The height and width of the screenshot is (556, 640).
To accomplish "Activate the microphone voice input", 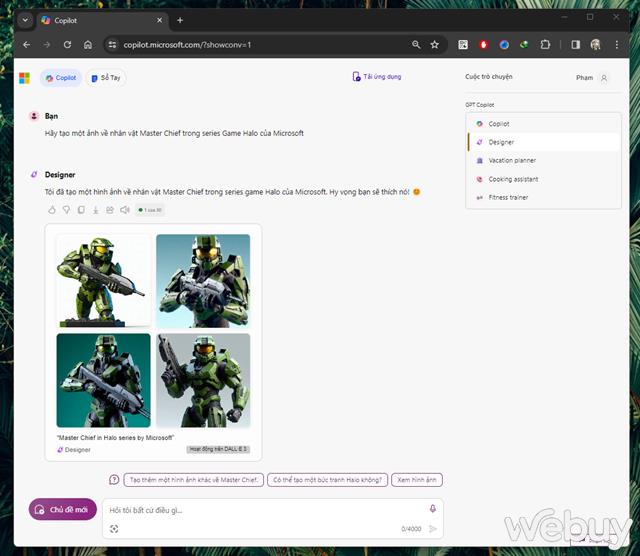I will pos(433,509).
